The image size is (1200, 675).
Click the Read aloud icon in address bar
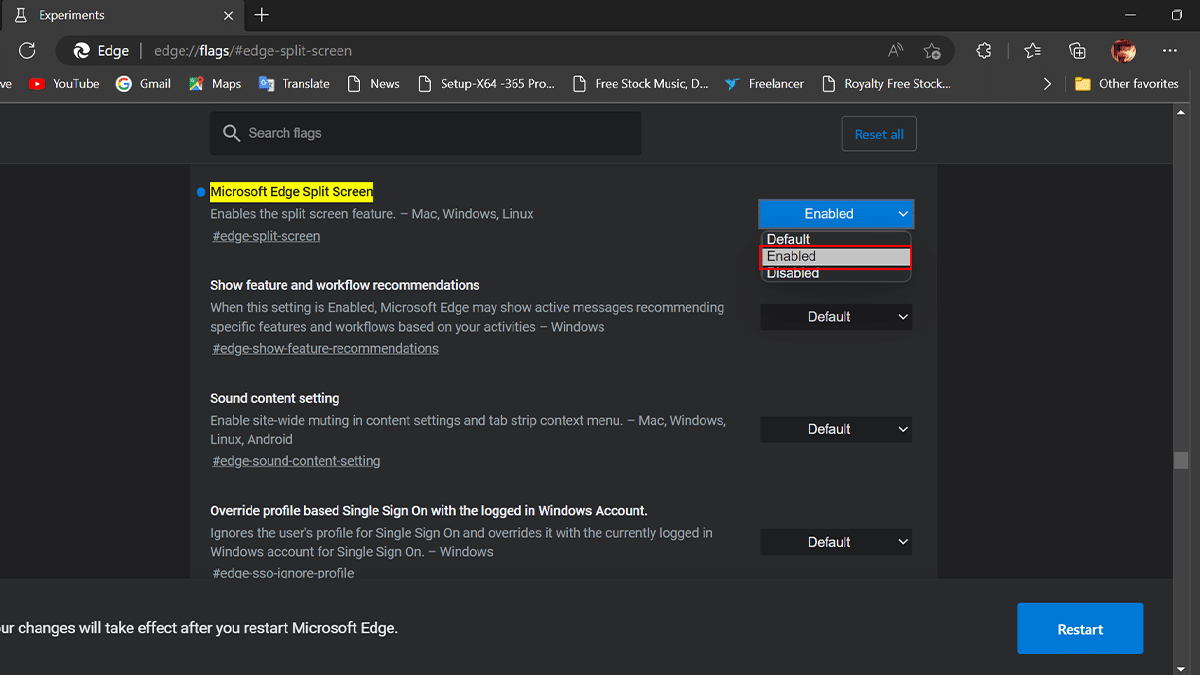[x=895, y=51]
